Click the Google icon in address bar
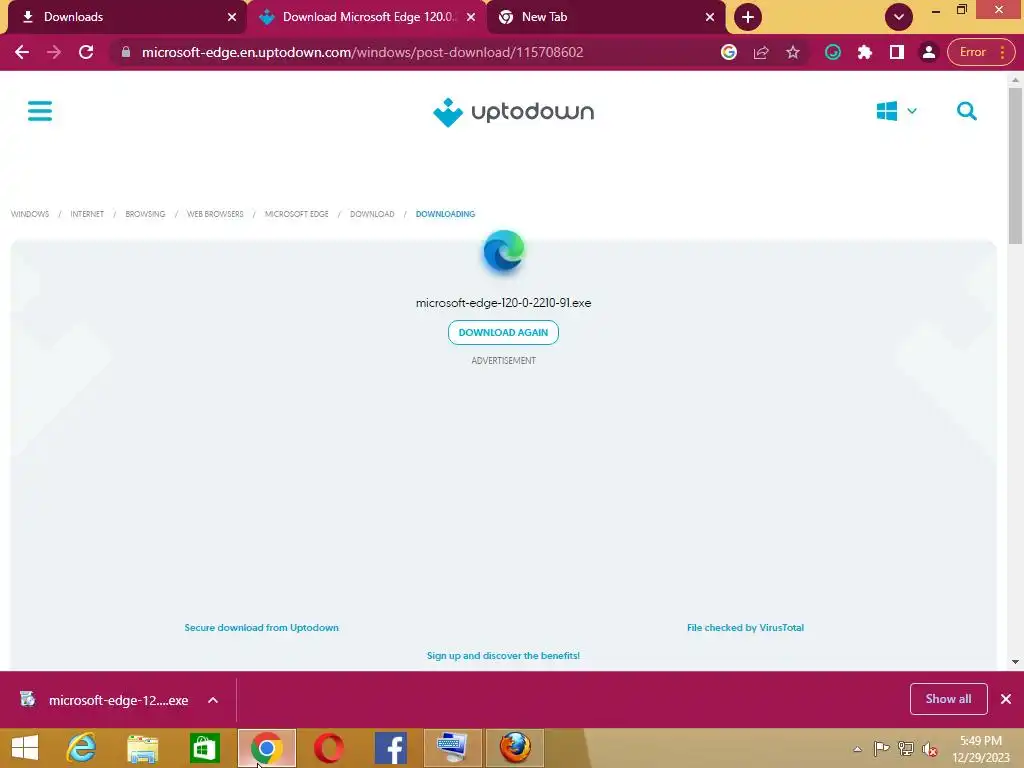 coord(729,52)
